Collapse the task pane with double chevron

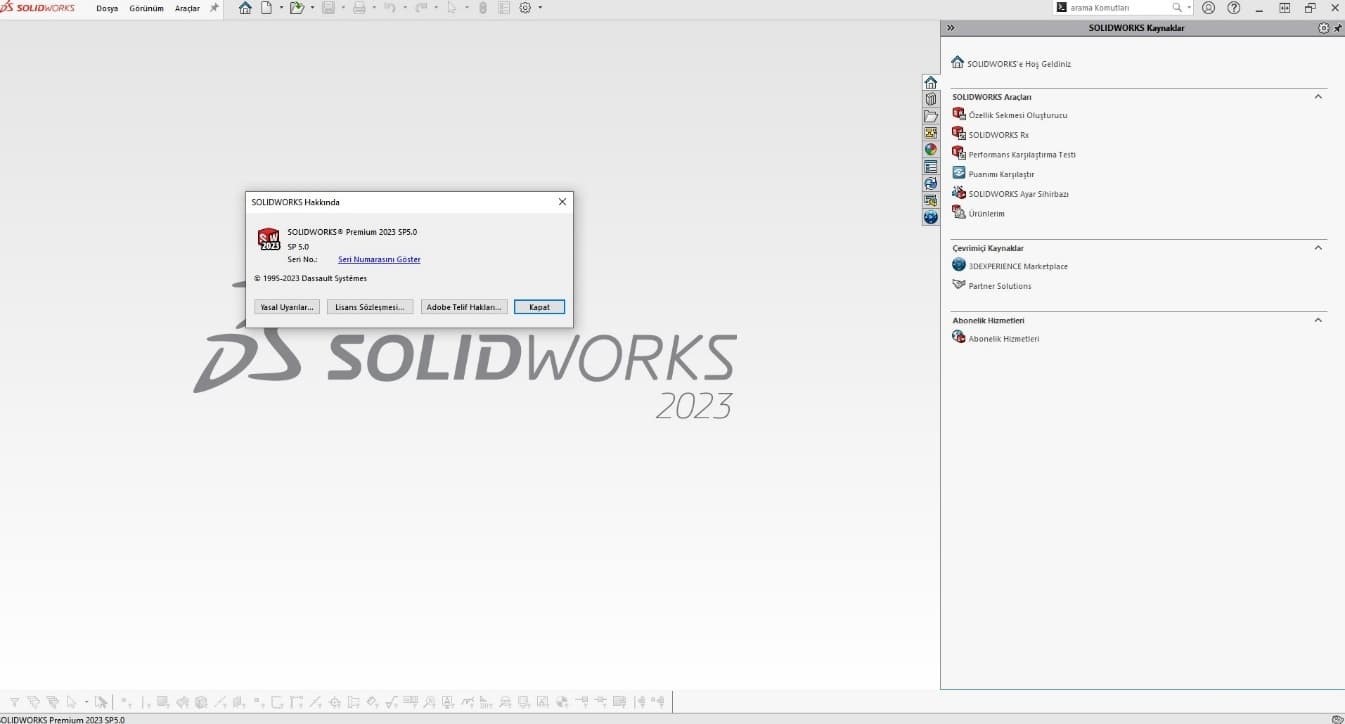coord(951,28)
